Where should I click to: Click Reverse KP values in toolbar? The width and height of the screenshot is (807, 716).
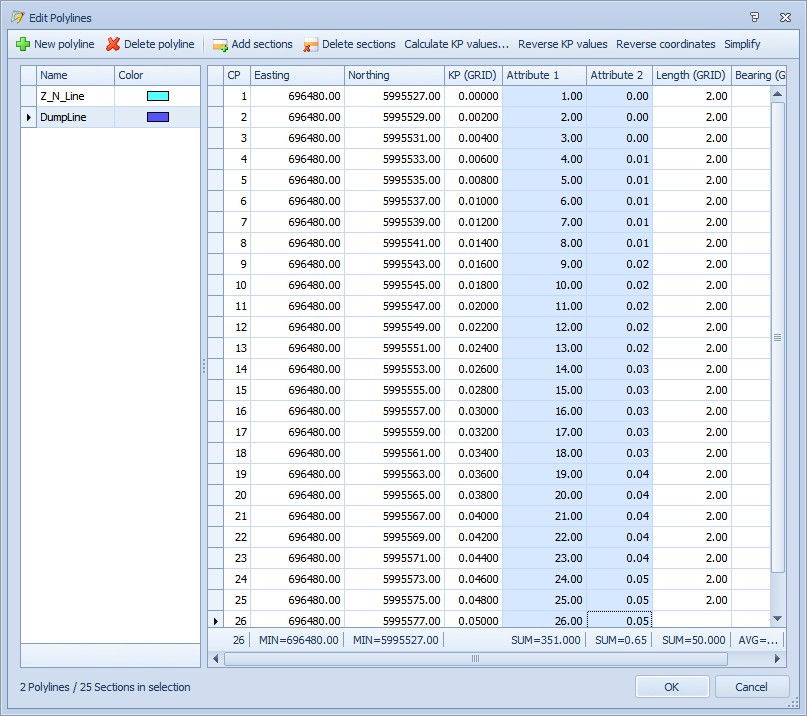tap(562, 44)
